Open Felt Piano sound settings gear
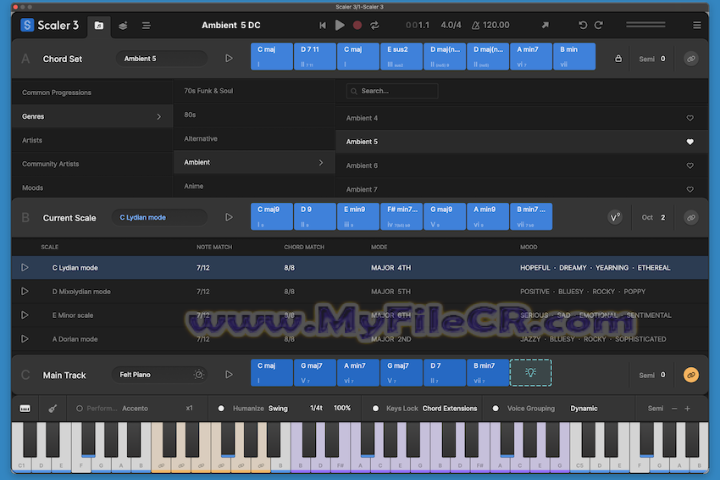Viewport: 720px width, 480px height. coord(199,374)
